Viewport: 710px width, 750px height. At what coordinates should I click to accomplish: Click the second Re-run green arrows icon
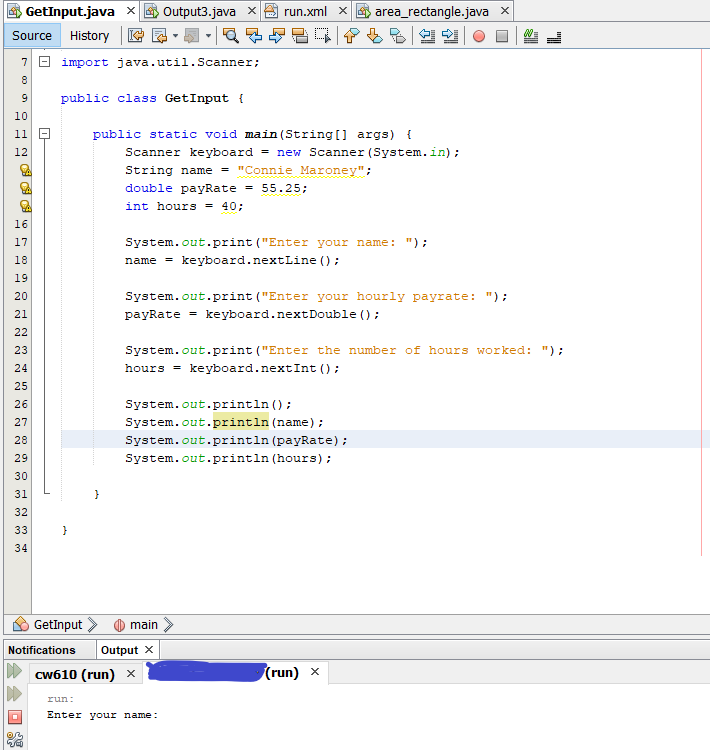(x=15, y=694)
